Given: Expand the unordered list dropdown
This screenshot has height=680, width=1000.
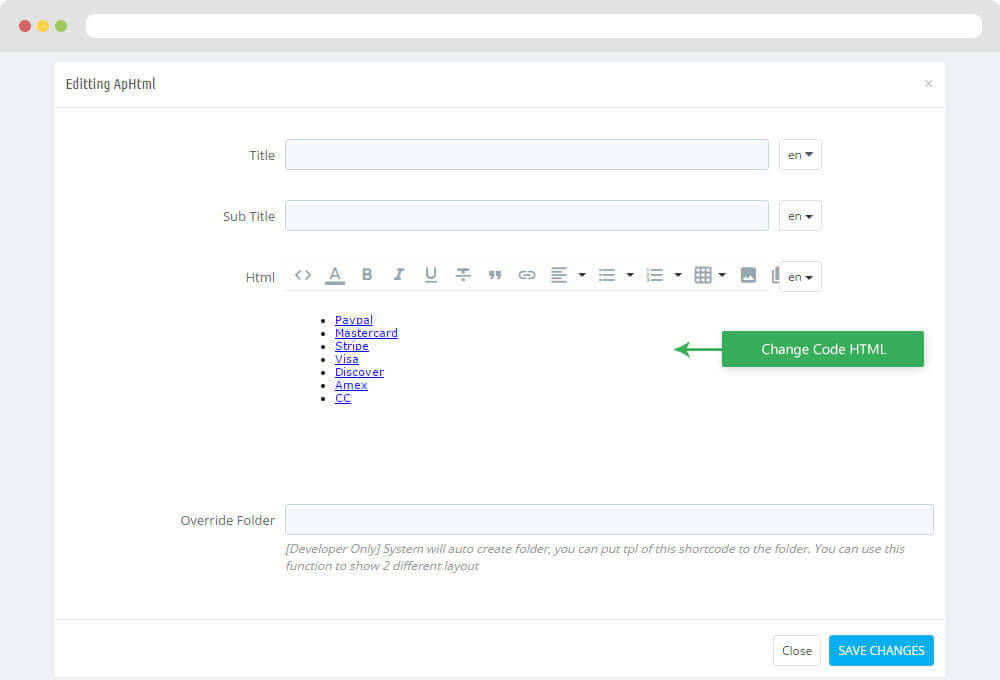Looking at the screenshot, I should click(x=630, y=275).
